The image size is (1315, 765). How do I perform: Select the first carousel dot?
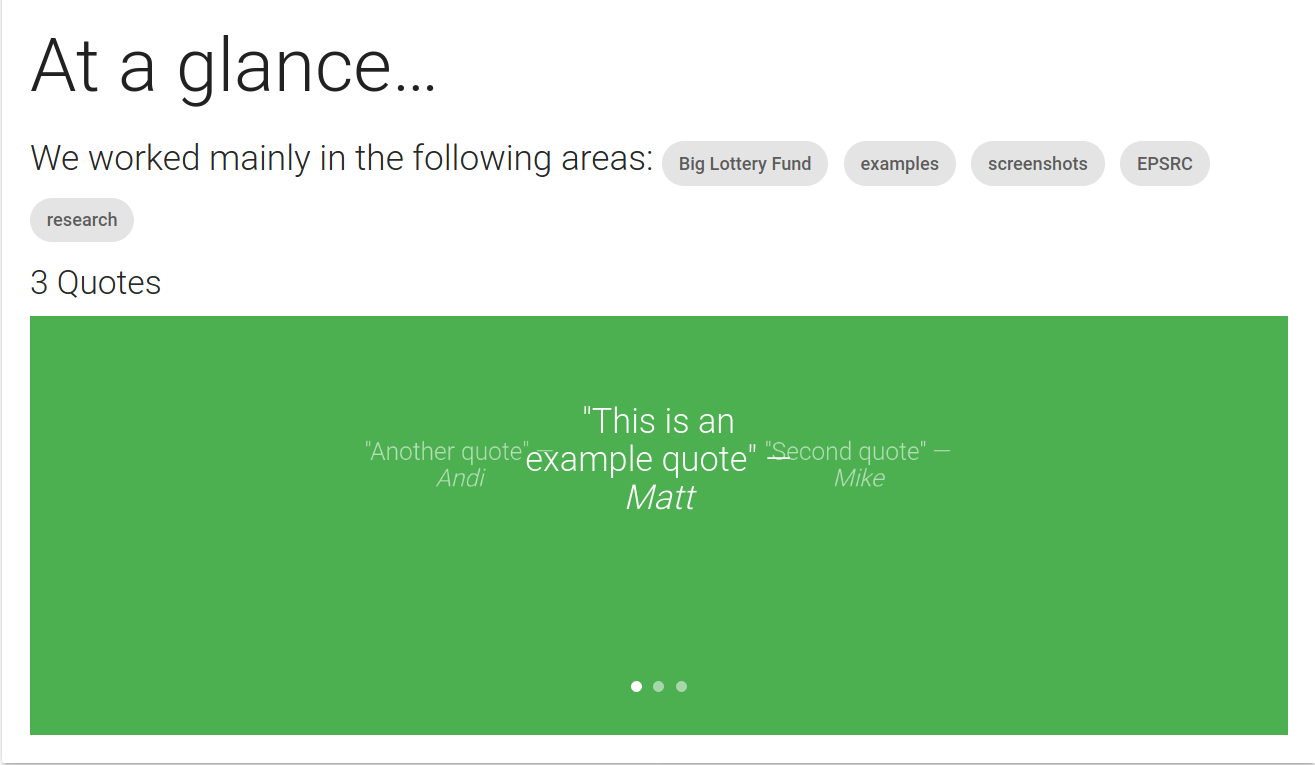tap(636, 686)
